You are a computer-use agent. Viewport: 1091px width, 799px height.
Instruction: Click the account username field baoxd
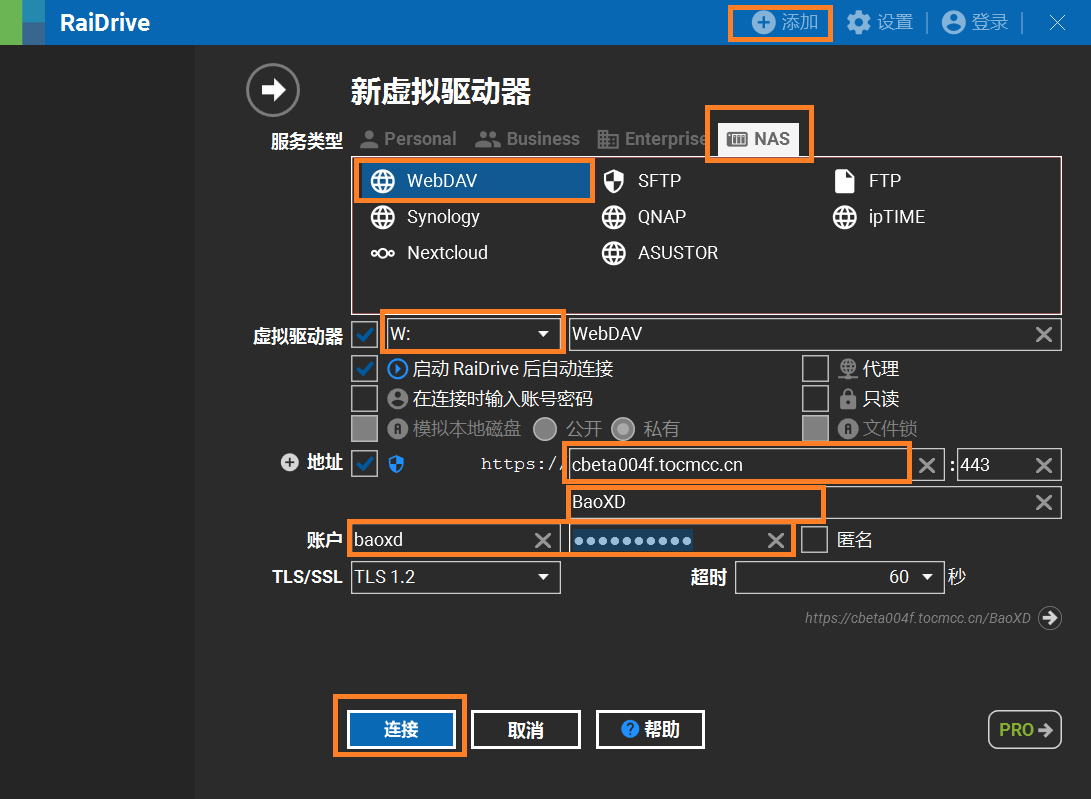(x=440, y=540)
